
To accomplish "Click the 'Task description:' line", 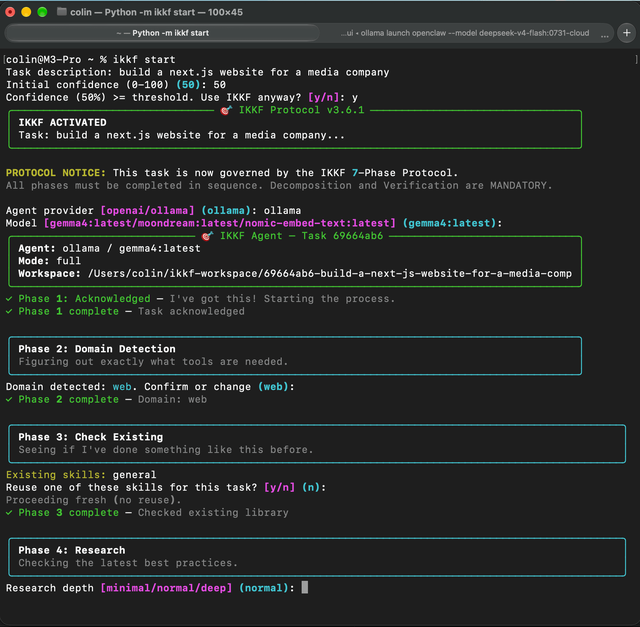I will coord(198,72).
